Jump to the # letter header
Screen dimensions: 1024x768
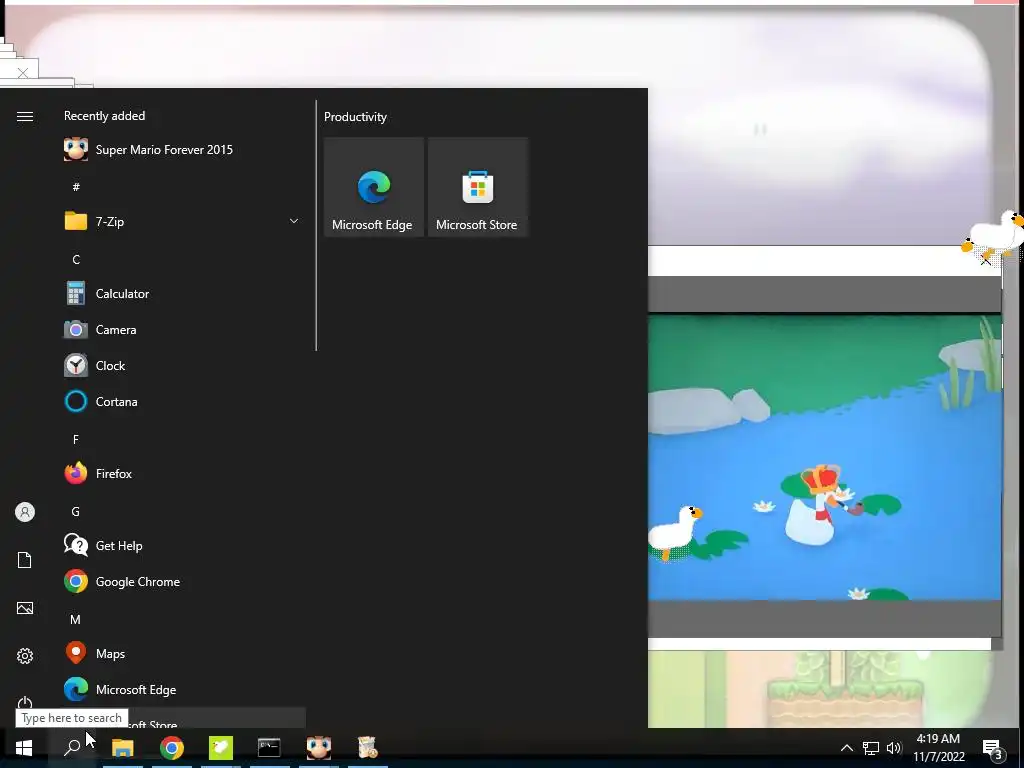[x=76, y=187]
